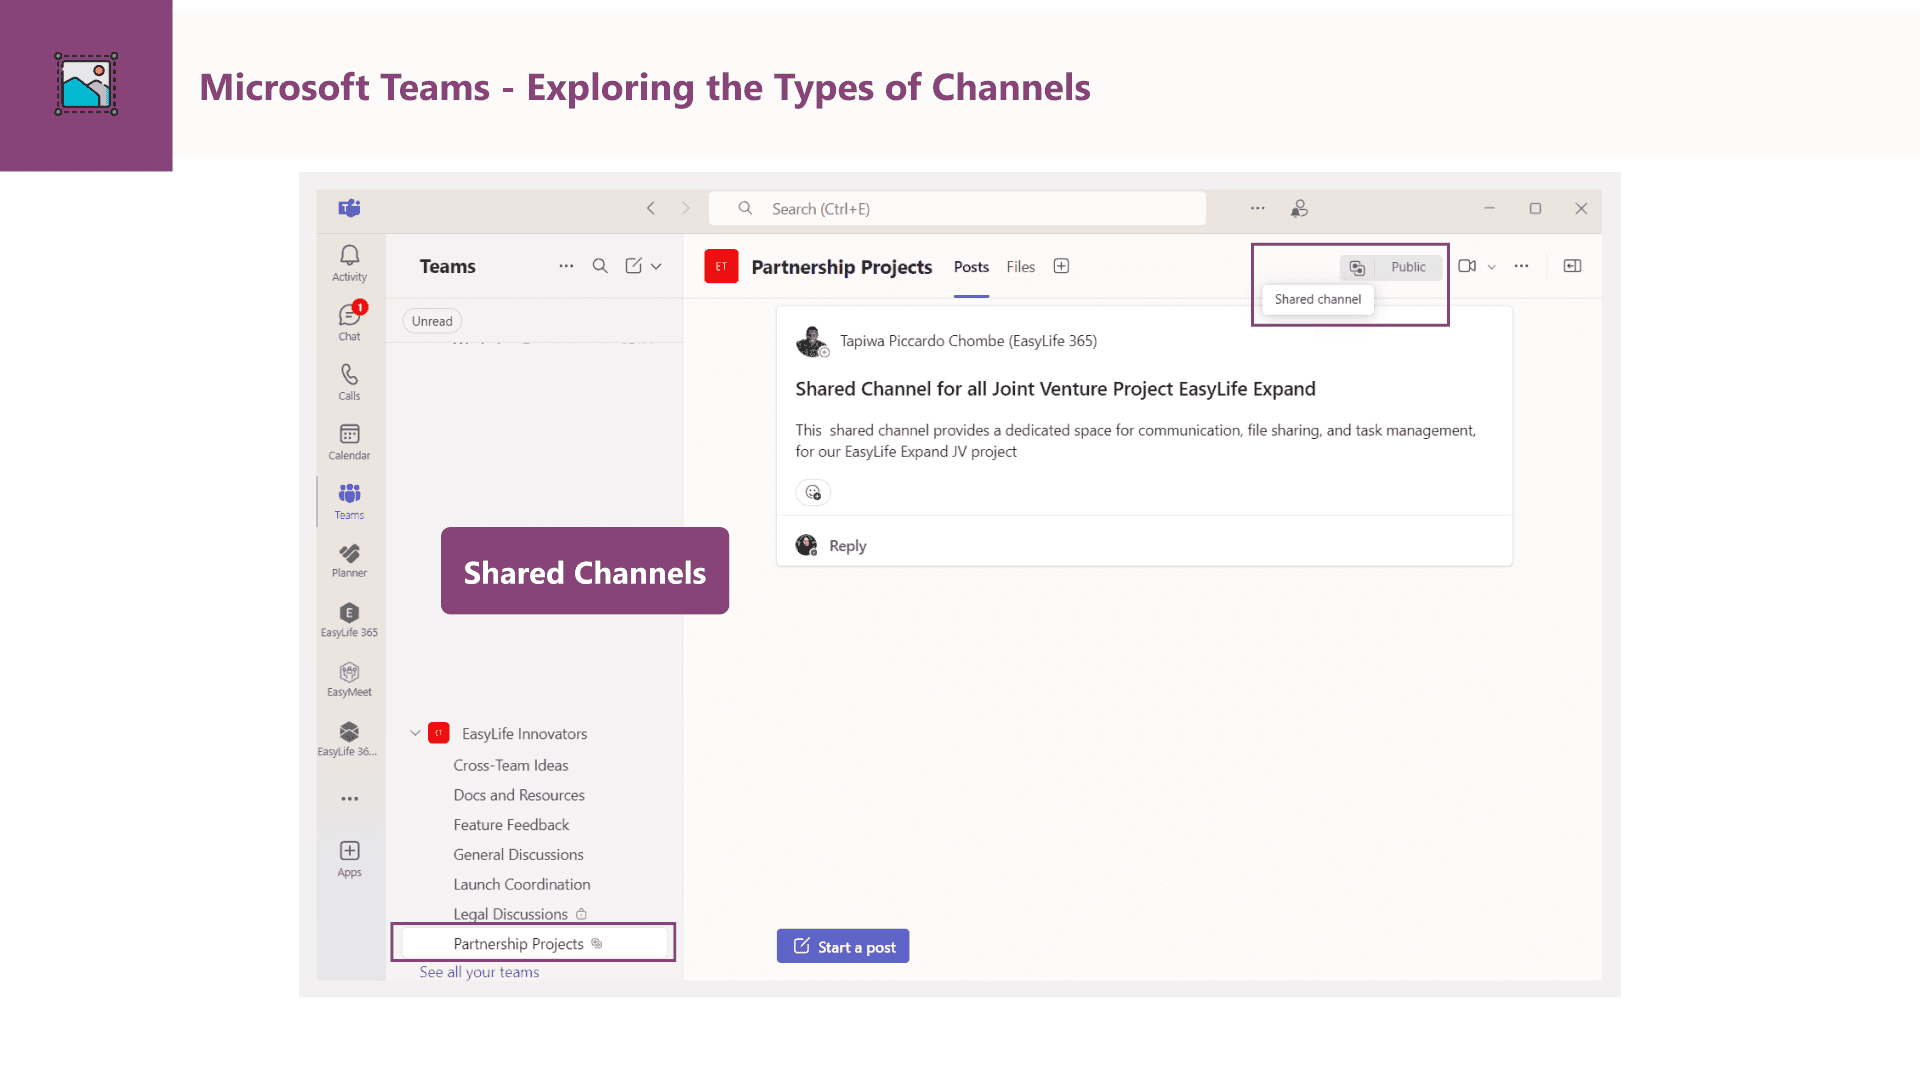Click the add tab plus icon
Image resolution: width=1920 pixels, height=1080 pixels.
[1061, 266]
